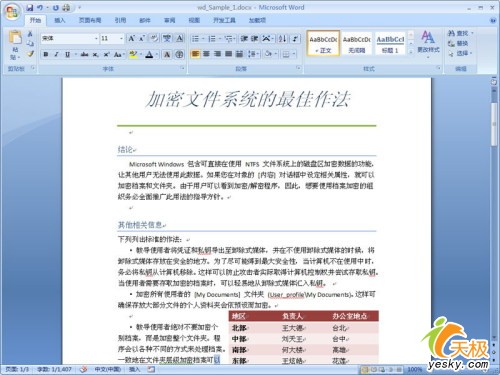The height and width of the screenshot is (375, 500).
Task: Toggle underline formatting
Action: click(67, 54)
